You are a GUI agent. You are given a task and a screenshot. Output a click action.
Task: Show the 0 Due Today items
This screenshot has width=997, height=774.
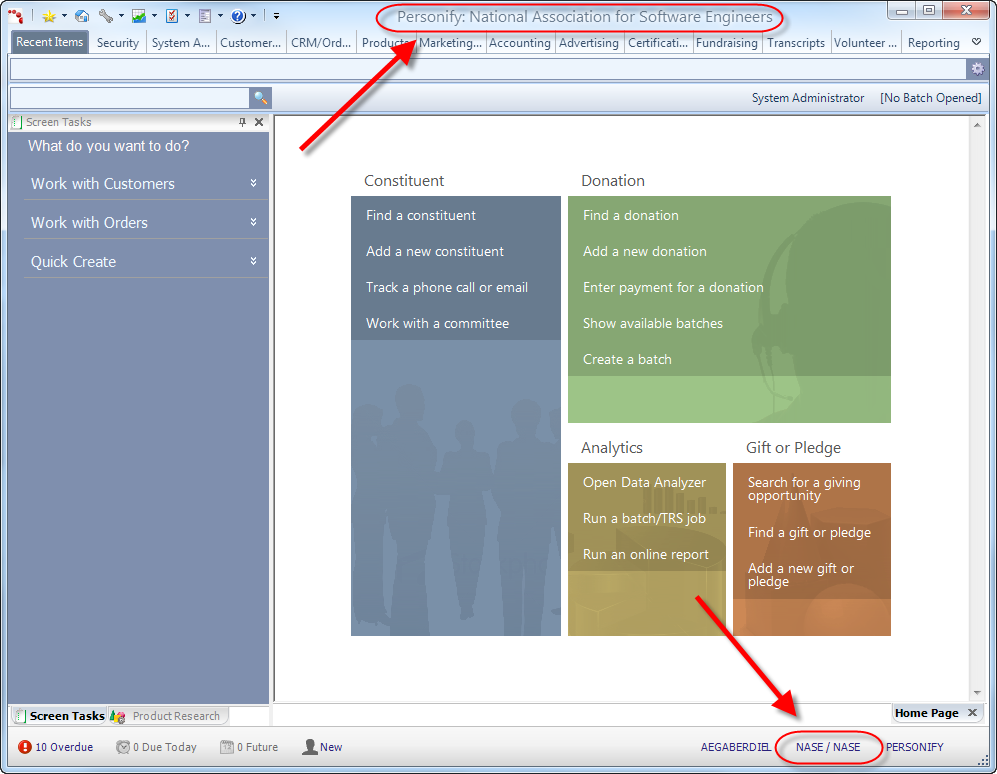[x=156, y=747]
